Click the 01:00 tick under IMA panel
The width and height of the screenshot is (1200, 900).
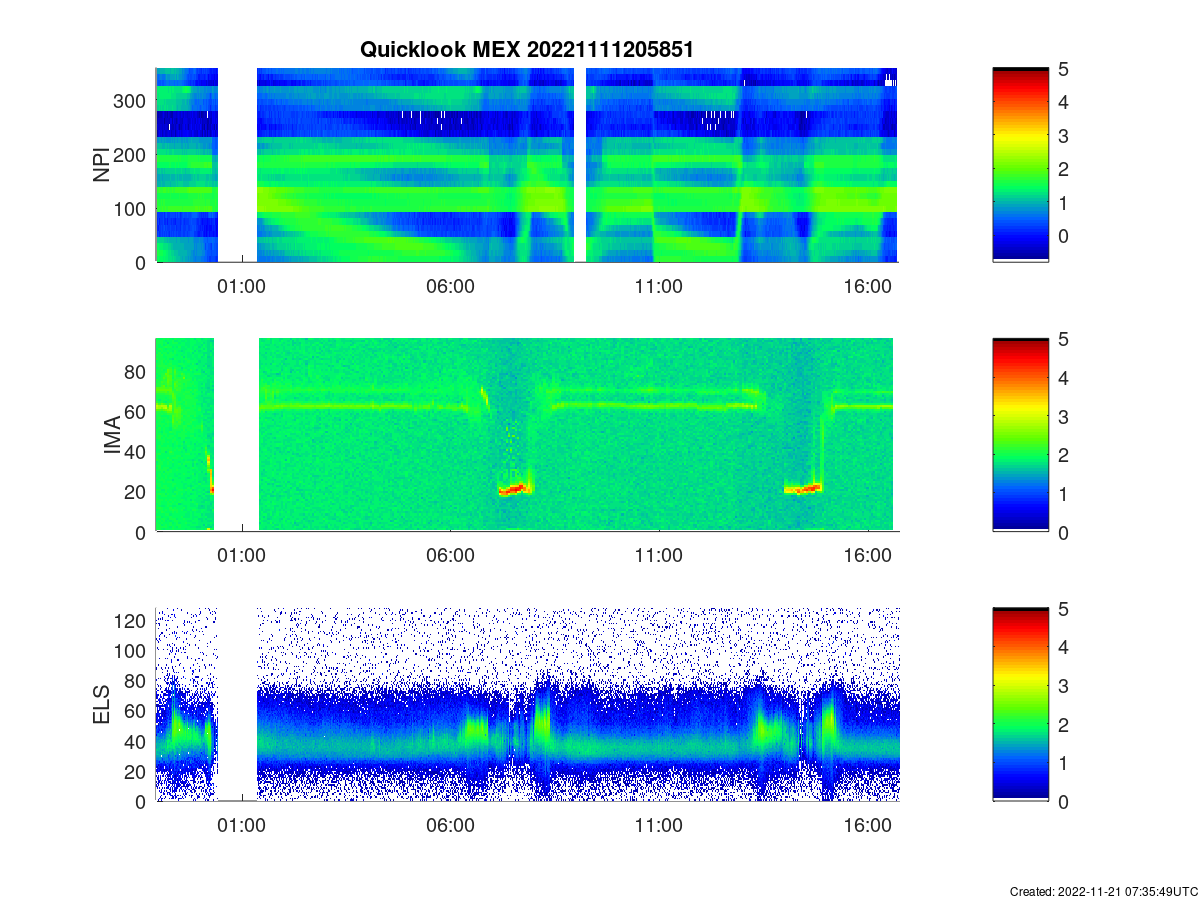click(241, 556)
